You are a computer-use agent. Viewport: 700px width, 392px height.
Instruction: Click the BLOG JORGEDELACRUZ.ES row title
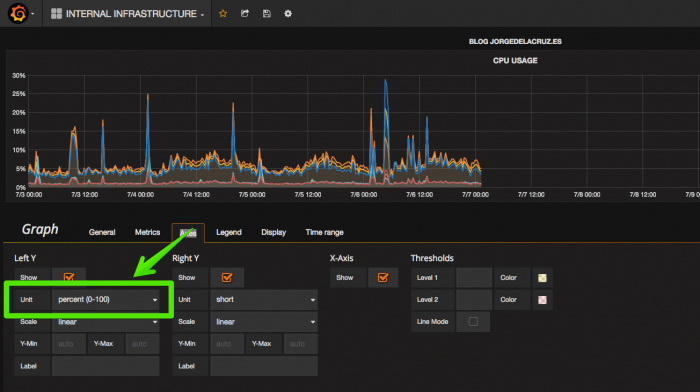(x=515, y=42)
